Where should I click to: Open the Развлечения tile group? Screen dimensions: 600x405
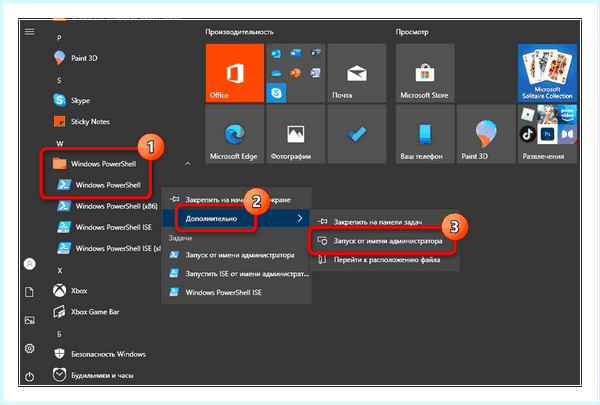(x=547, y=134)
